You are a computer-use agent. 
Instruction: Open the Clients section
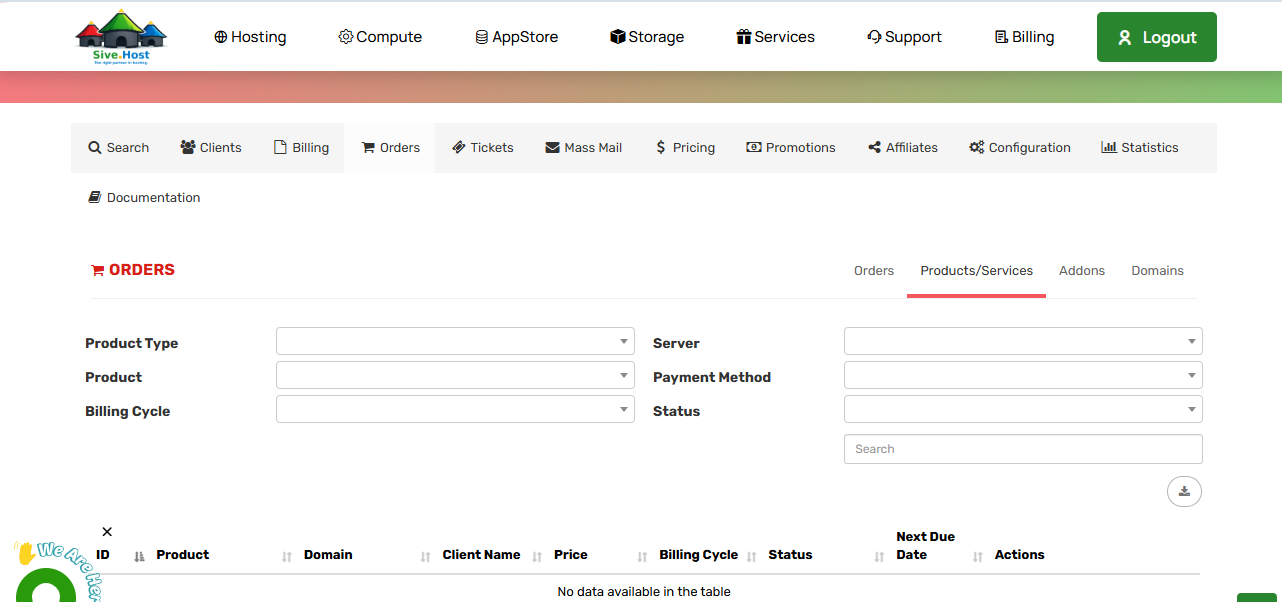tap(211, 148)
